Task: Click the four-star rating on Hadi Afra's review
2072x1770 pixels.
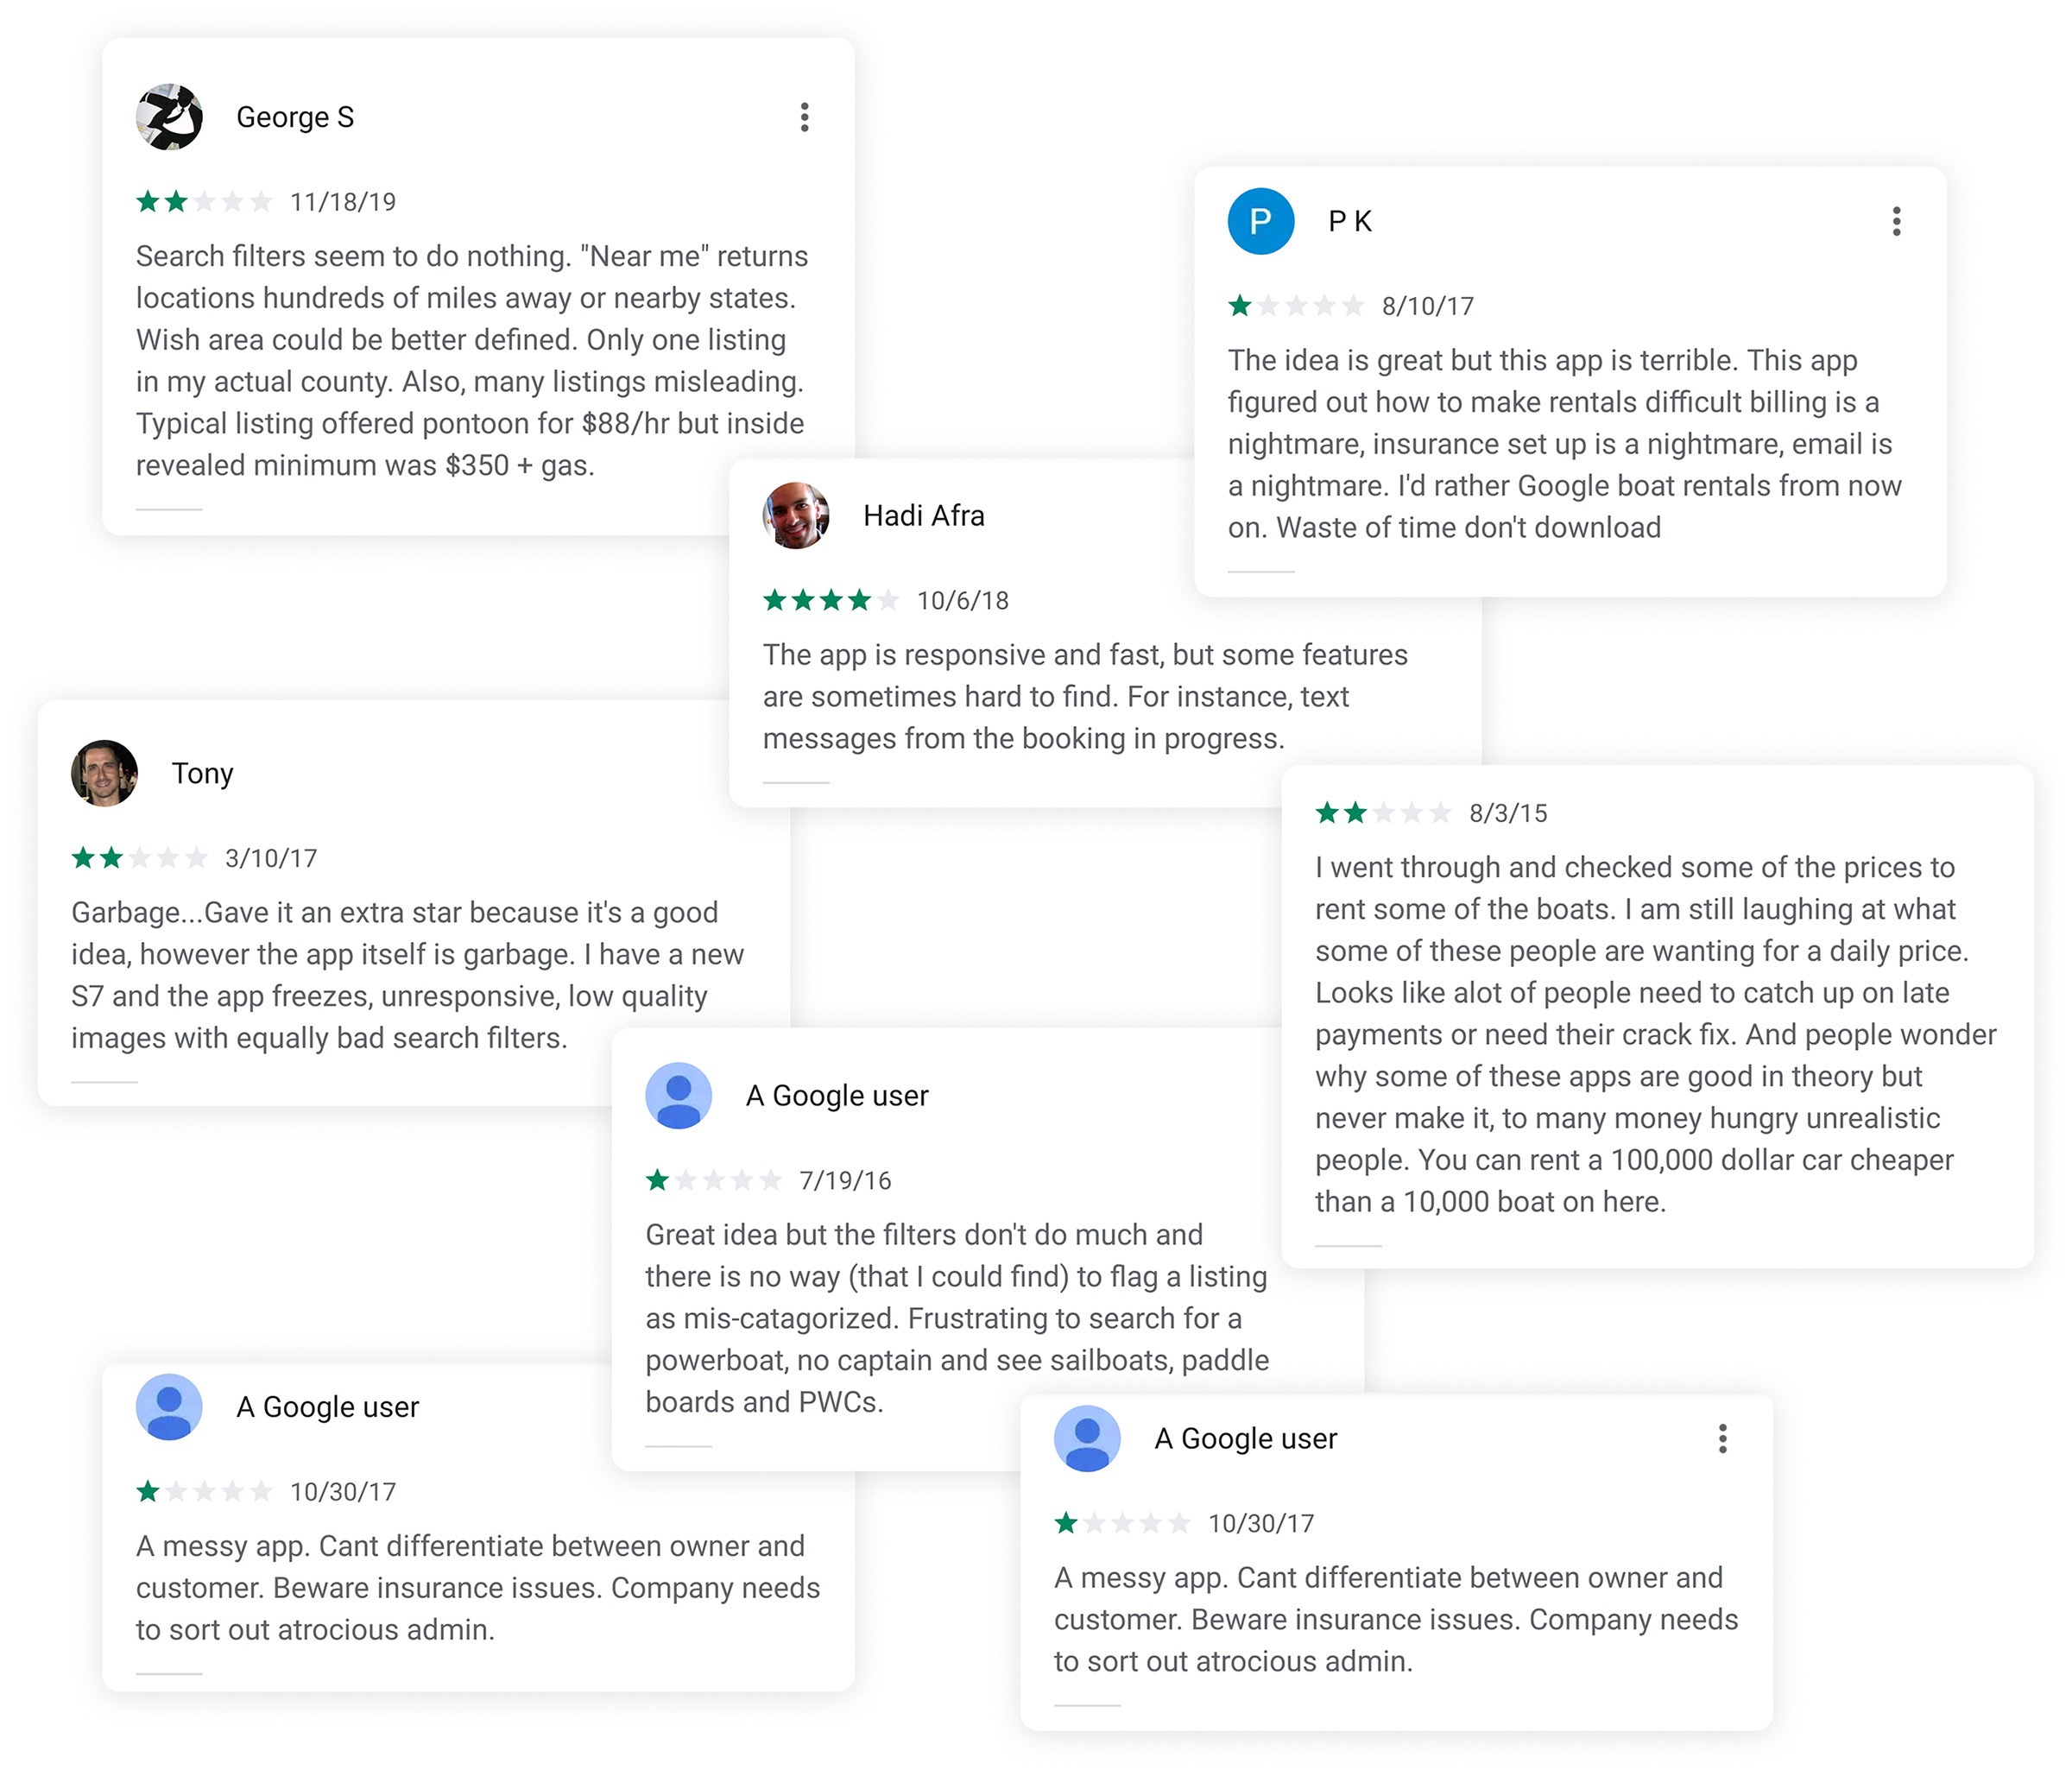Action: (831, 600)
